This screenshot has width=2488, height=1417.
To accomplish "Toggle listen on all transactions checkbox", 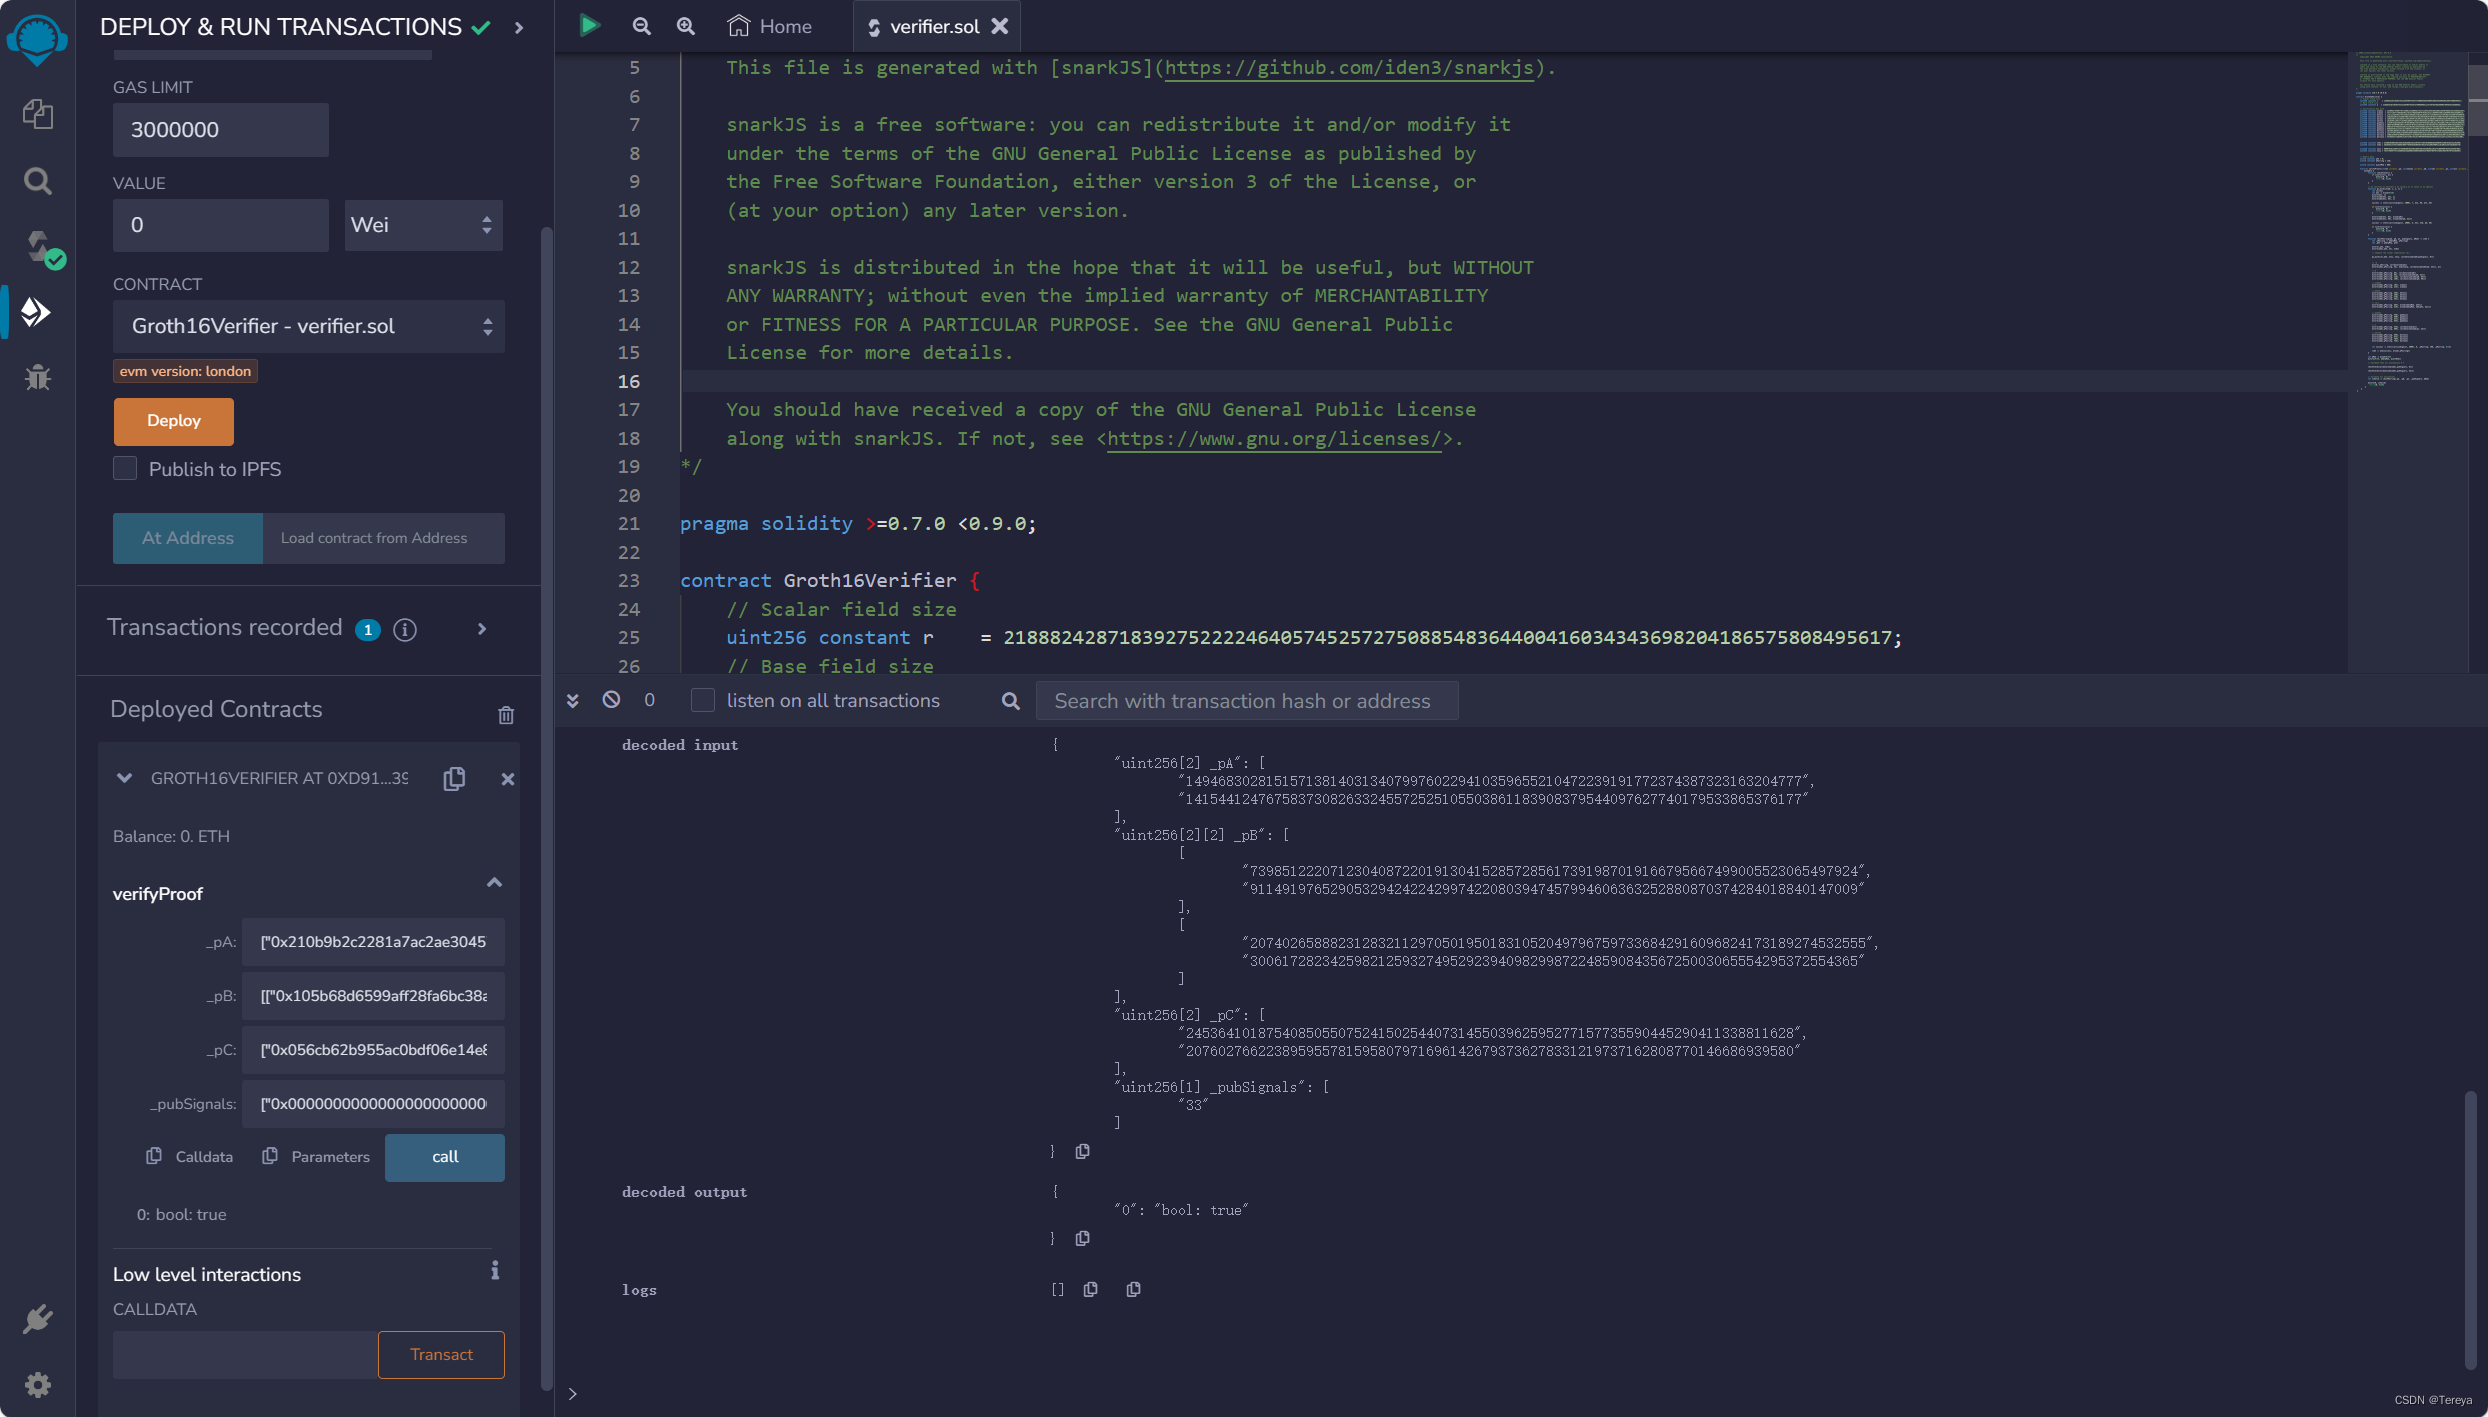I will (x=699, y=701).
